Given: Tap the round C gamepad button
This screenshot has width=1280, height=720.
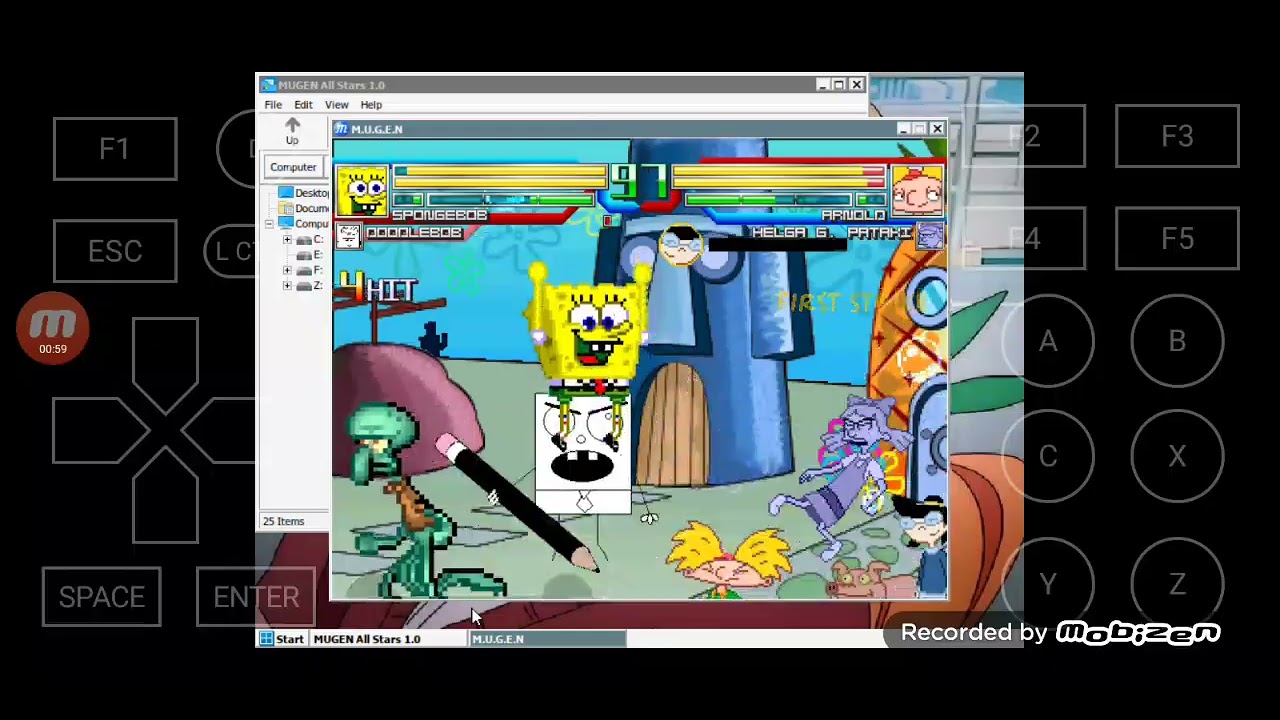Looking at the screenshot, I should pyautogui.click(x=1047, y=456).
